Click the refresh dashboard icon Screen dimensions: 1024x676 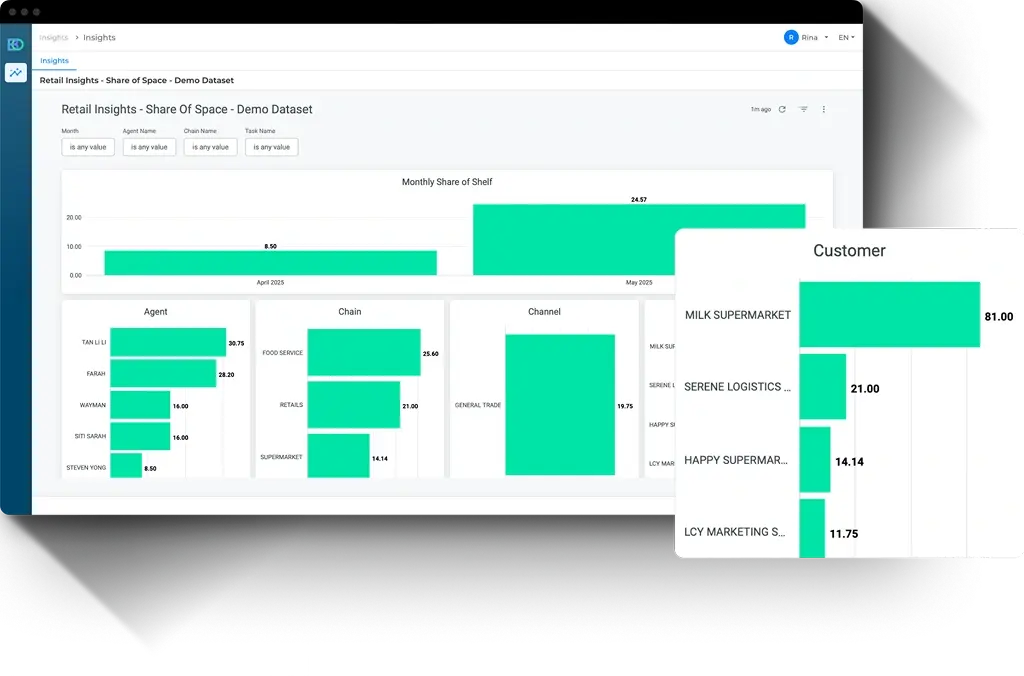coord(782,109)
